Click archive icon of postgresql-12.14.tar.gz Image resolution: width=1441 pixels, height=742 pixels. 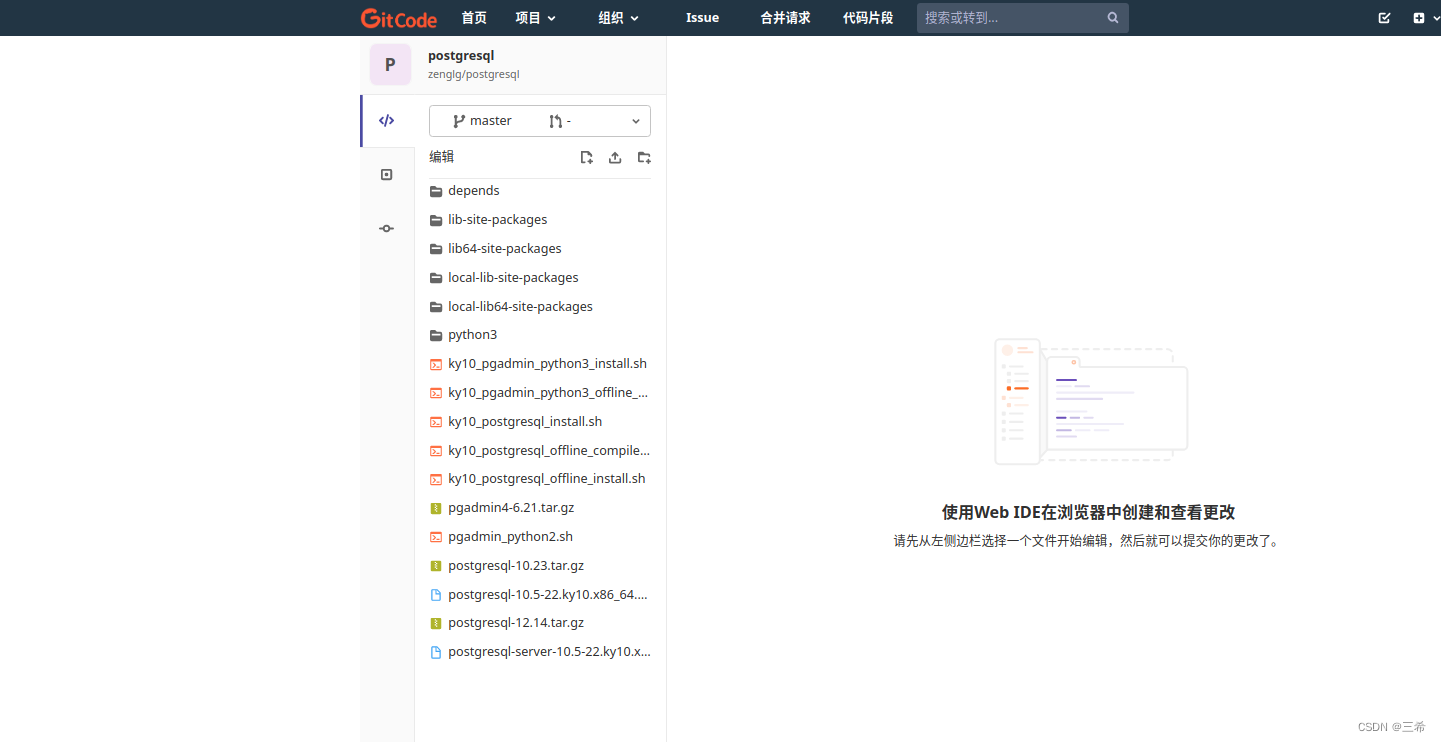point(436,623)
